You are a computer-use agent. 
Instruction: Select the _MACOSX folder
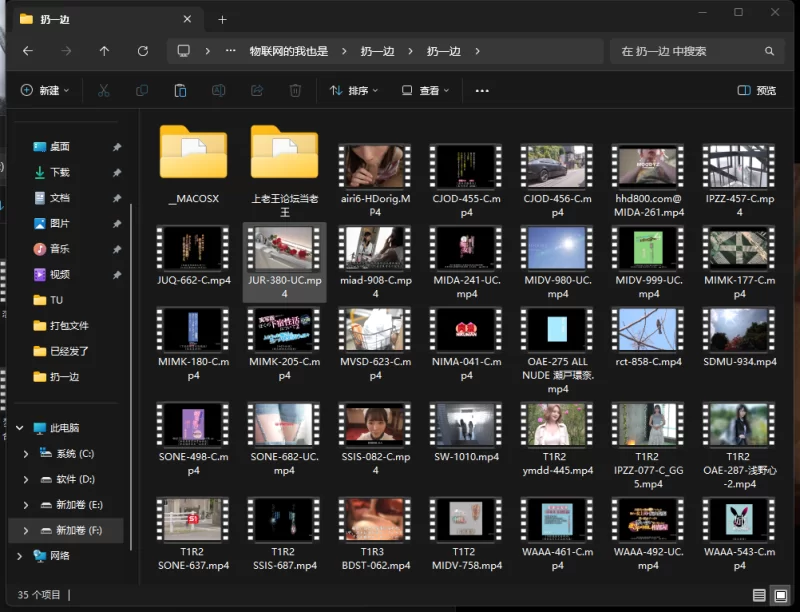tap(193, 165)
